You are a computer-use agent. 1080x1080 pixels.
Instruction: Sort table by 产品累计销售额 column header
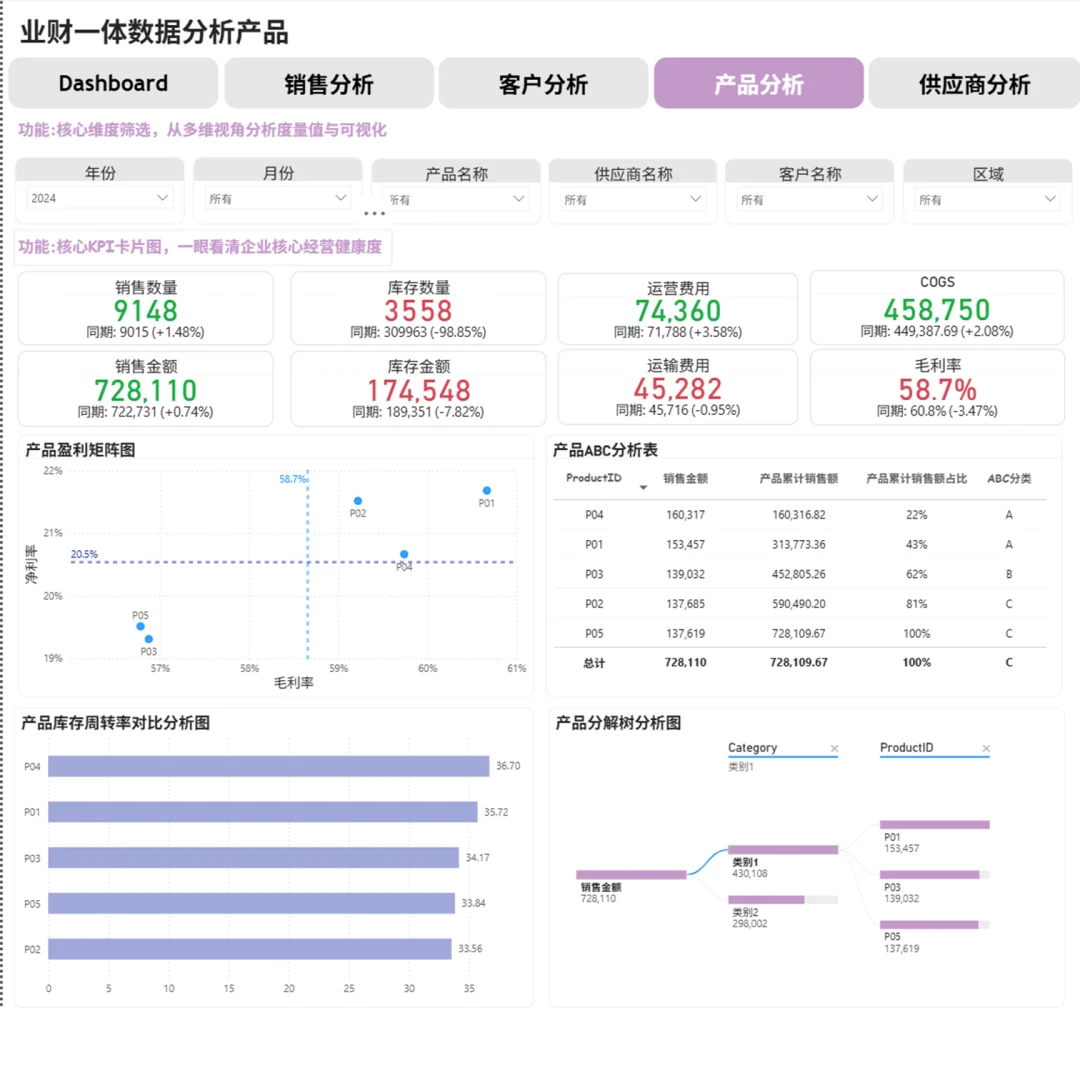point(799,479)
